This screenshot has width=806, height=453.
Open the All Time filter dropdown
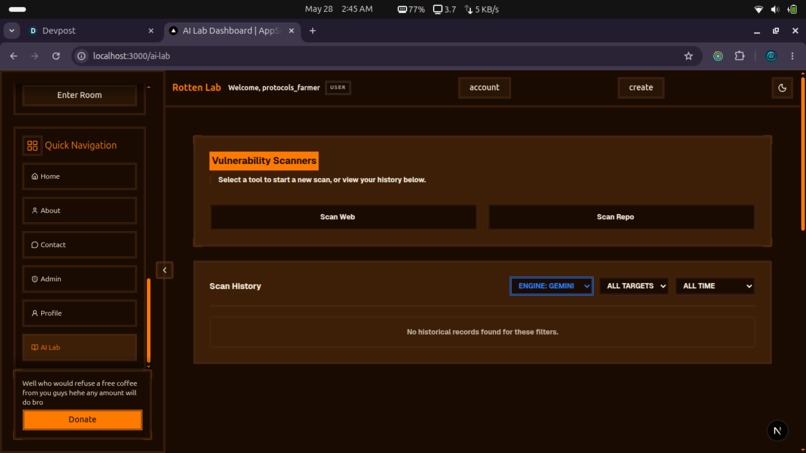(715, 286)
